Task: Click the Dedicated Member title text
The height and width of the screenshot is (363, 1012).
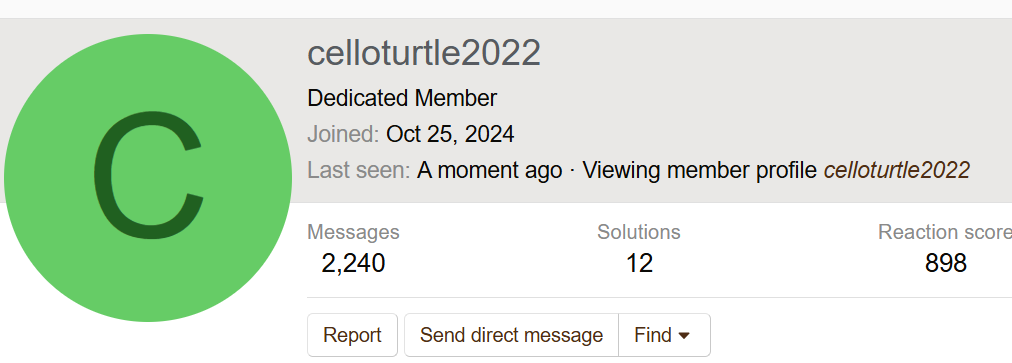Action: pos(402,98)
